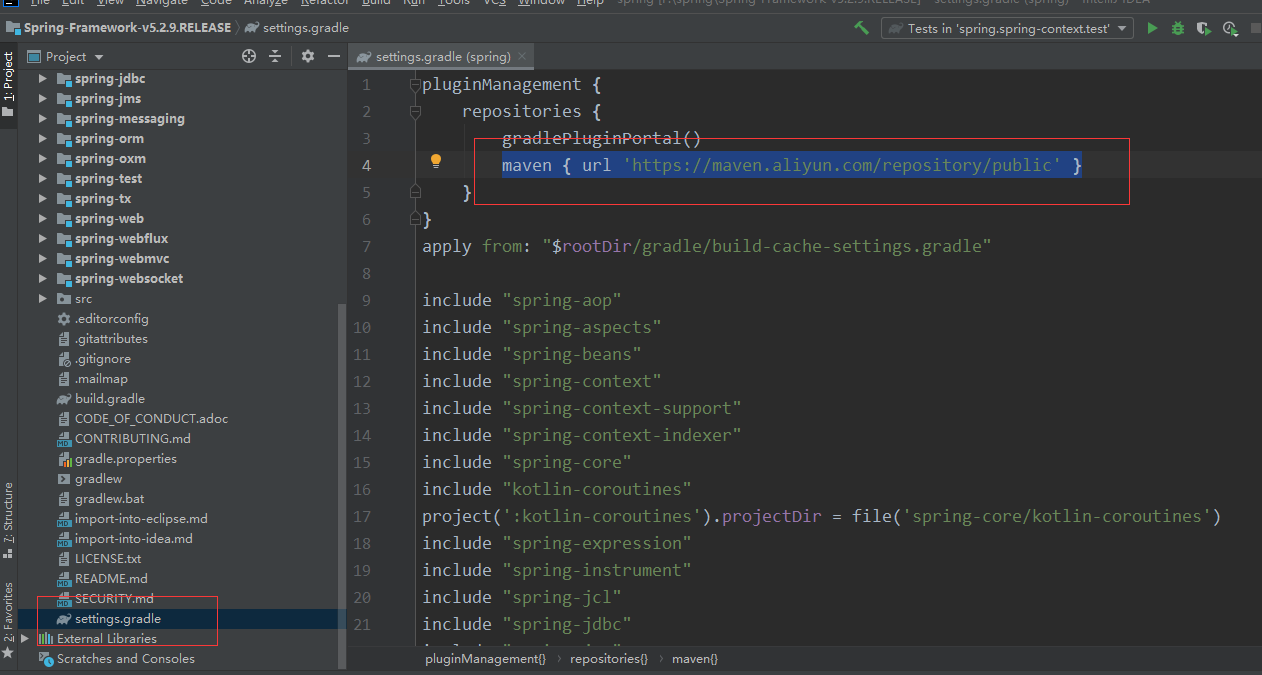
Task: Click the profiler run icon in toolbar
Action: 1230,28
